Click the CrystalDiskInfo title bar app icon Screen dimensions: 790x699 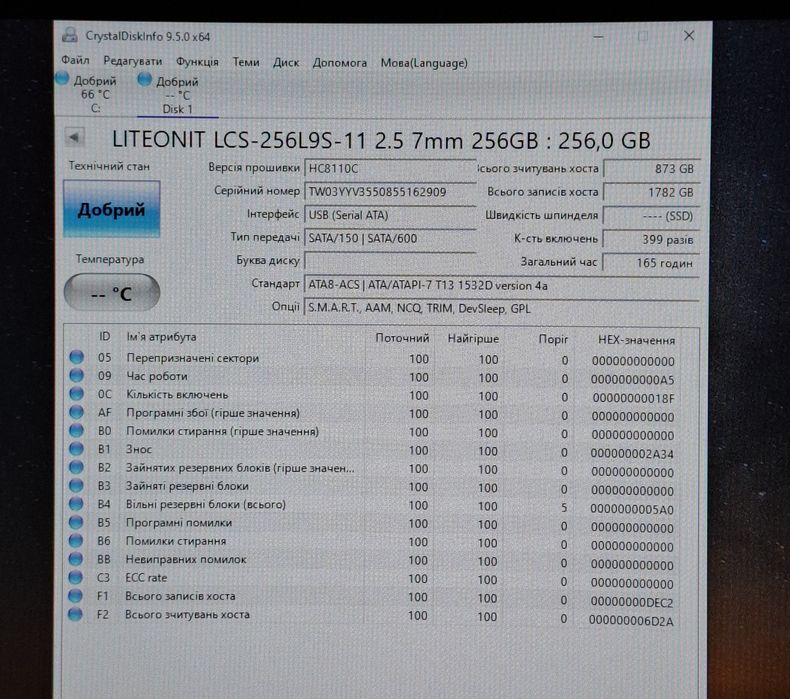[70, 35]
